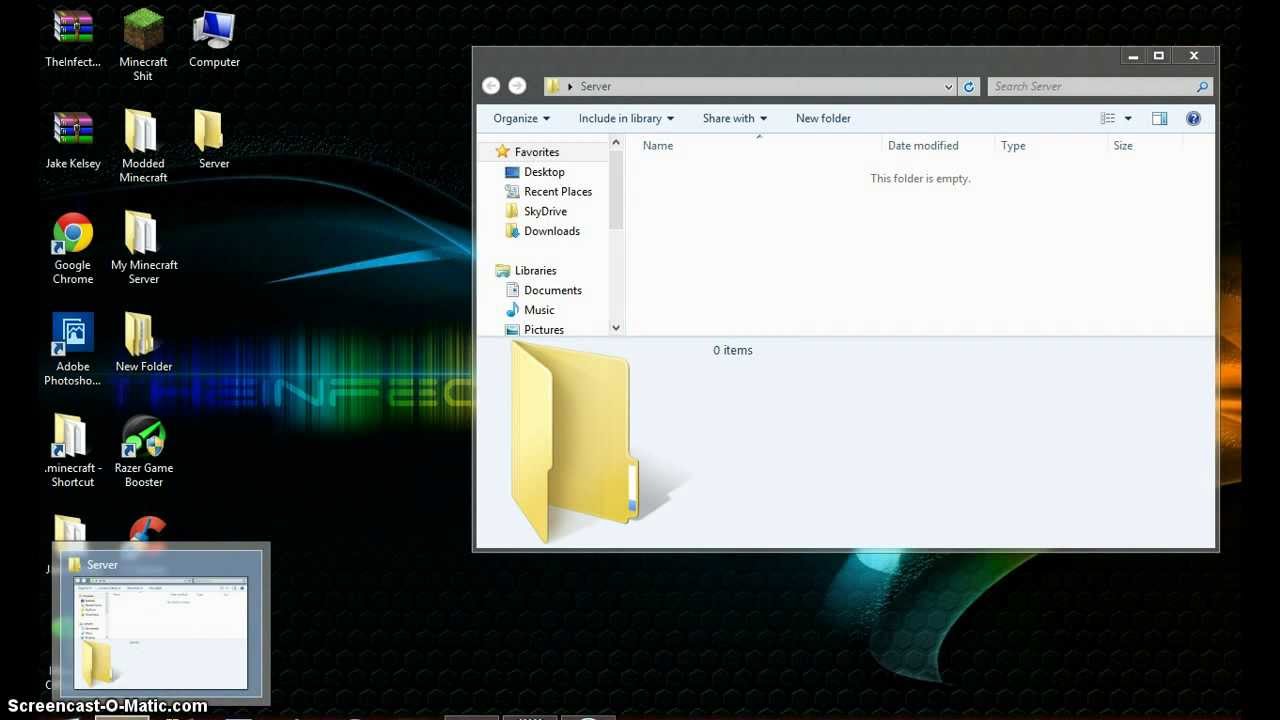Sort by Size column header

pyautogui.click(x=1123, y=146)
